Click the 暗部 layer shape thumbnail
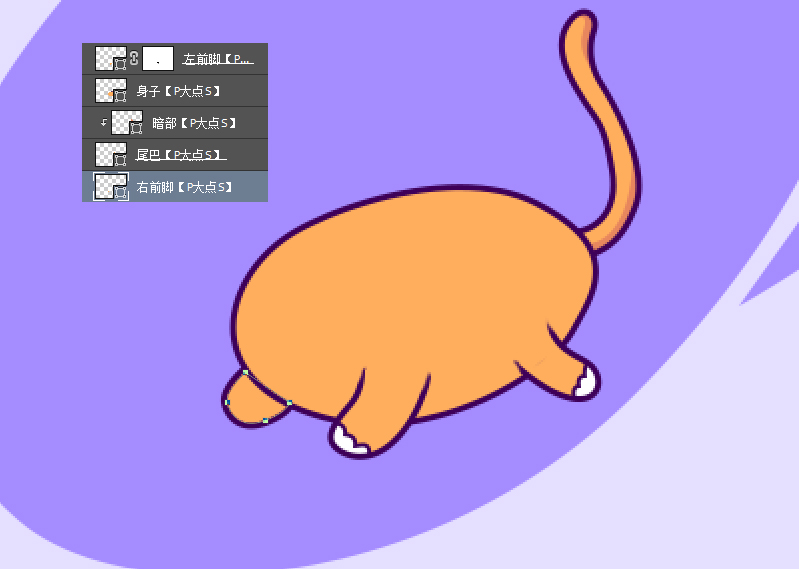Screen dimensions: 799x569 click(126, 123)
